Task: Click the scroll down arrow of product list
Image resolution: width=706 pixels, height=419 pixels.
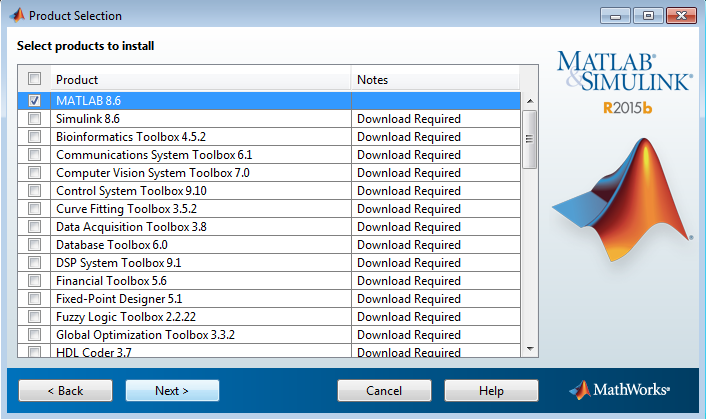Action: 530,349
